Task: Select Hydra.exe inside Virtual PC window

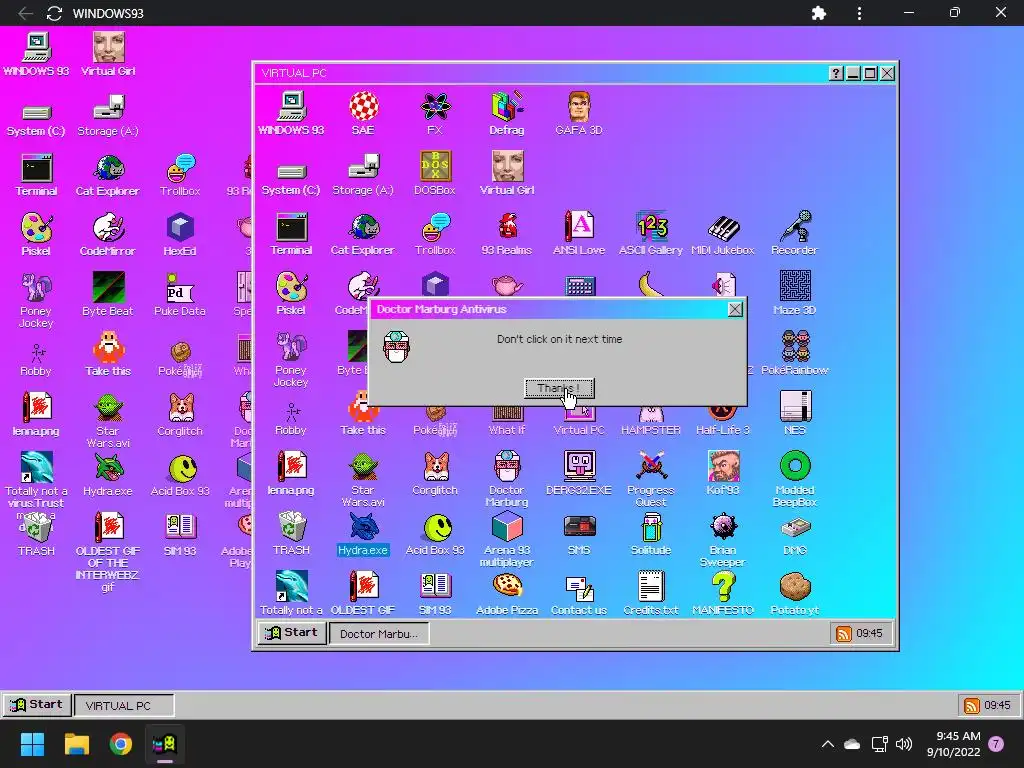Action: [363, 534]
